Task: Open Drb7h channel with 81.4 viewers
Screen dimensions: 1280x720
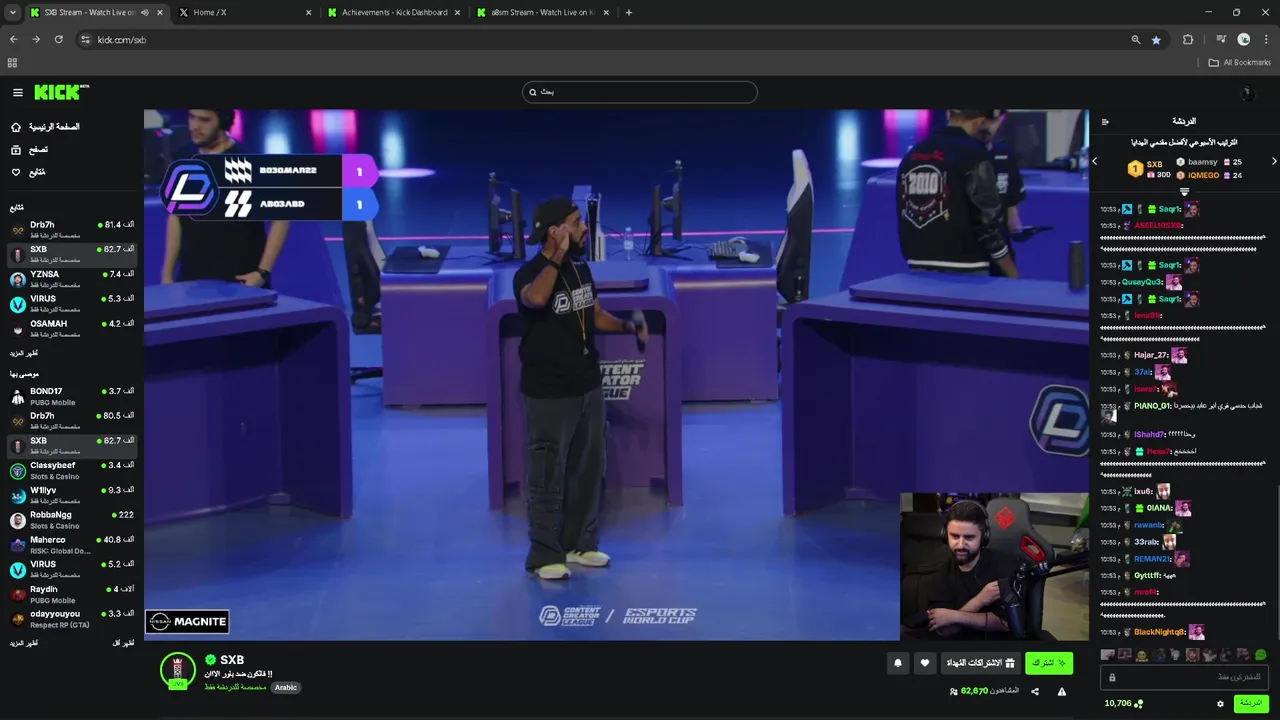Action: point(71,229)
